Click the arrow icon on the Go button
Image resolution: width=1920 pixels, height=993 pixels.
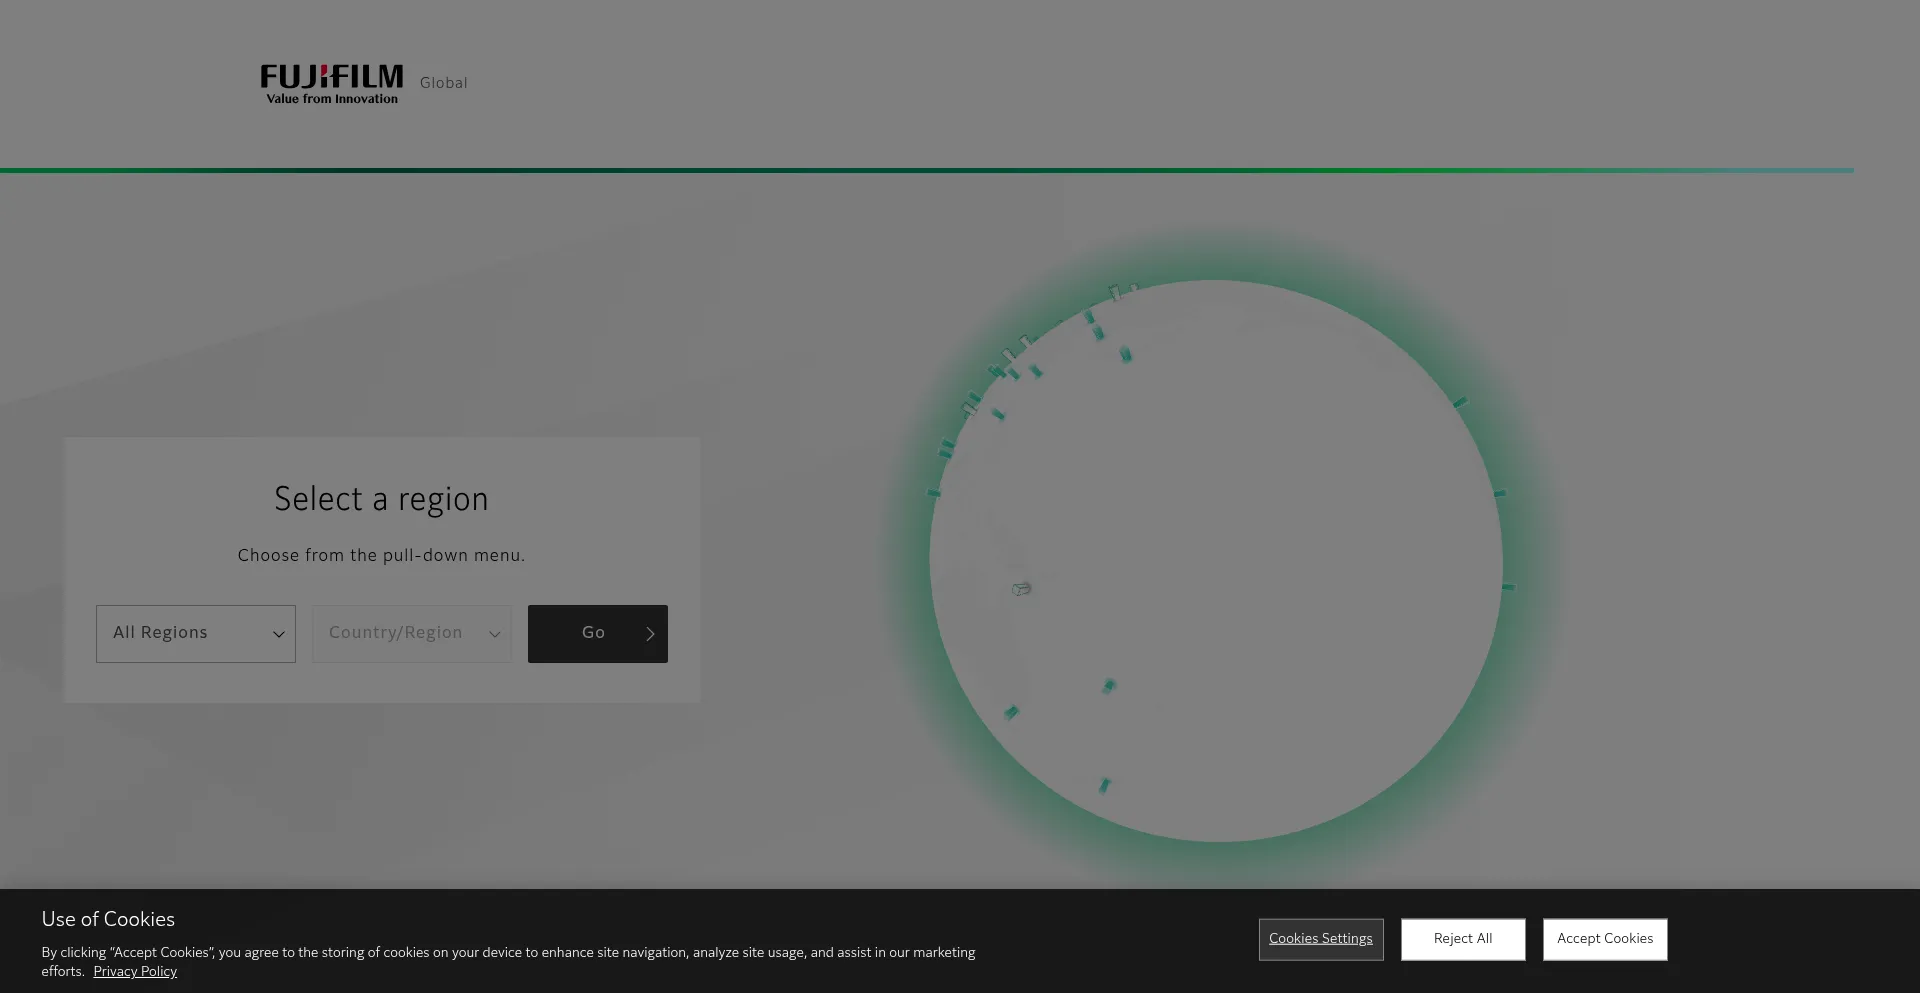(x=650, y=634)
